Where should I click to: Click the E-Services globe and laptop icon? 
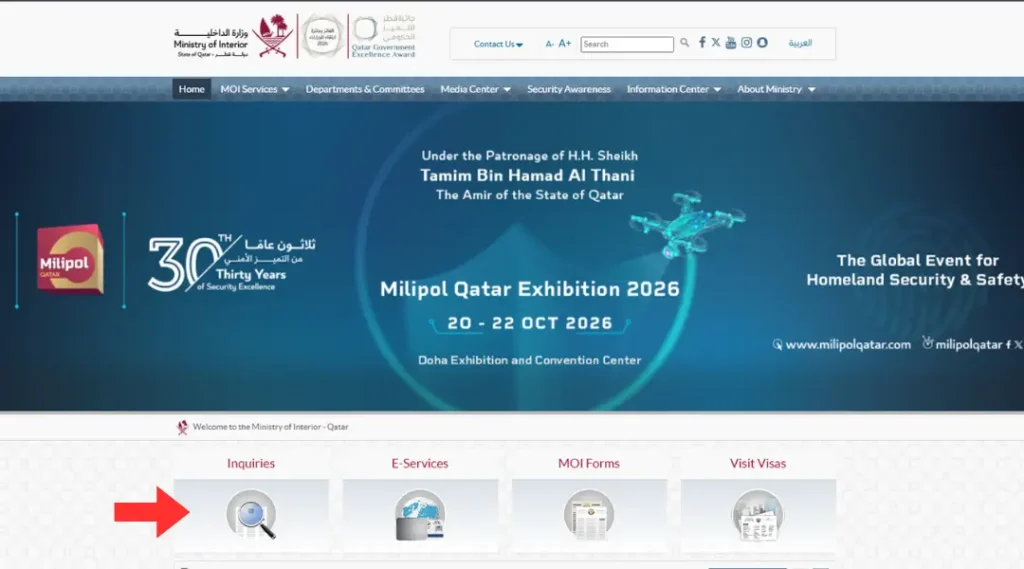[420, 515]
